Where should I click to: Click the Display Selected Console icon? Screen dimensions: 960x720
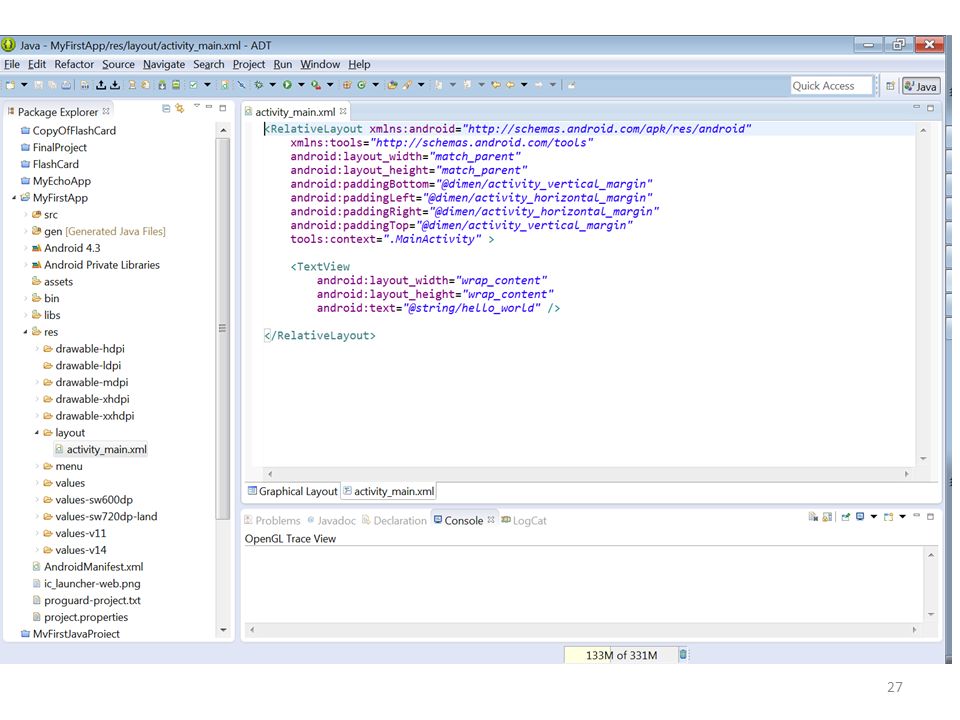coord(860,517)
